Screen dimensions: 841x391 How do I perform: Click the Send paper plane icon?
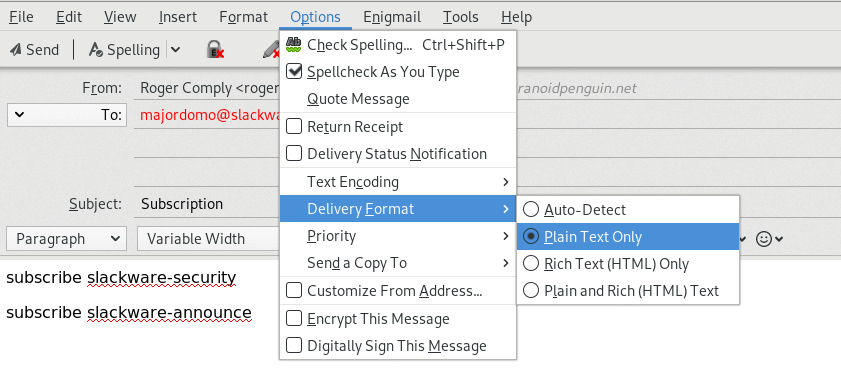point(15,50)
